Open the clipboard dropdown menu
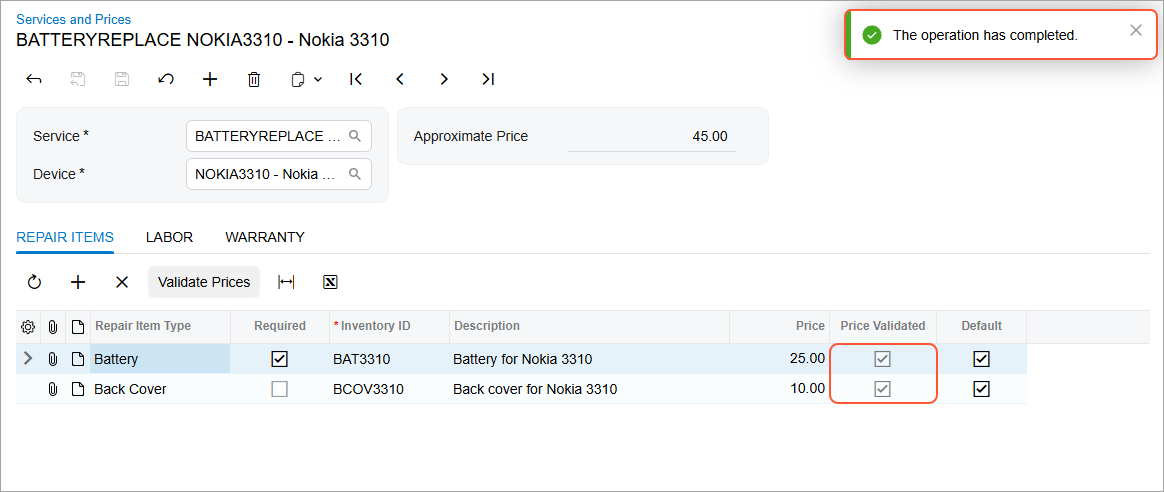This screenshot has height=492, width=1164. (x=306, y=79)
